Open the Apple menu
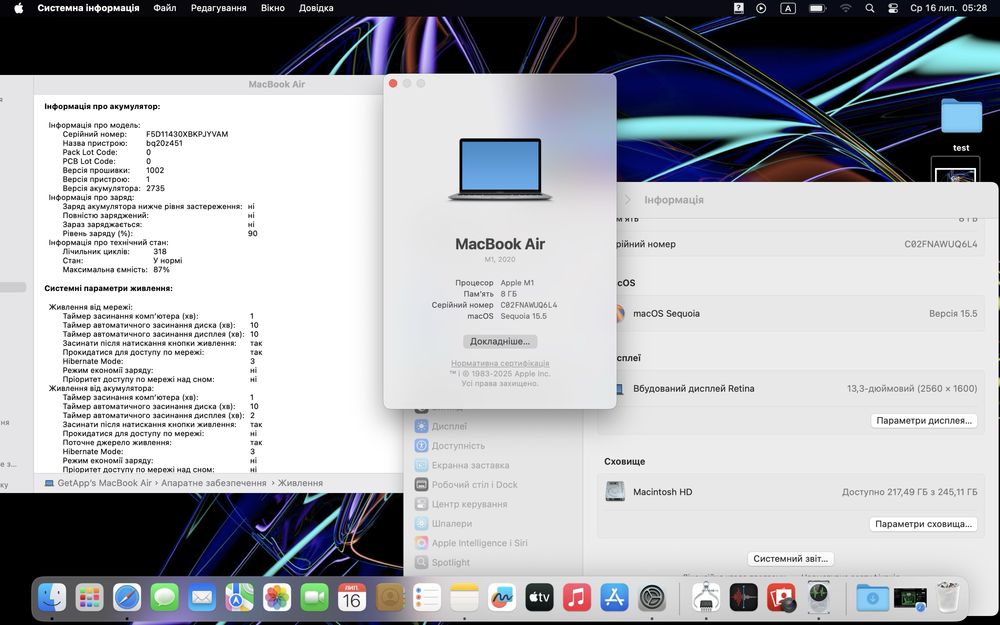The image size is (1000, 625). (x=18, y=8)
